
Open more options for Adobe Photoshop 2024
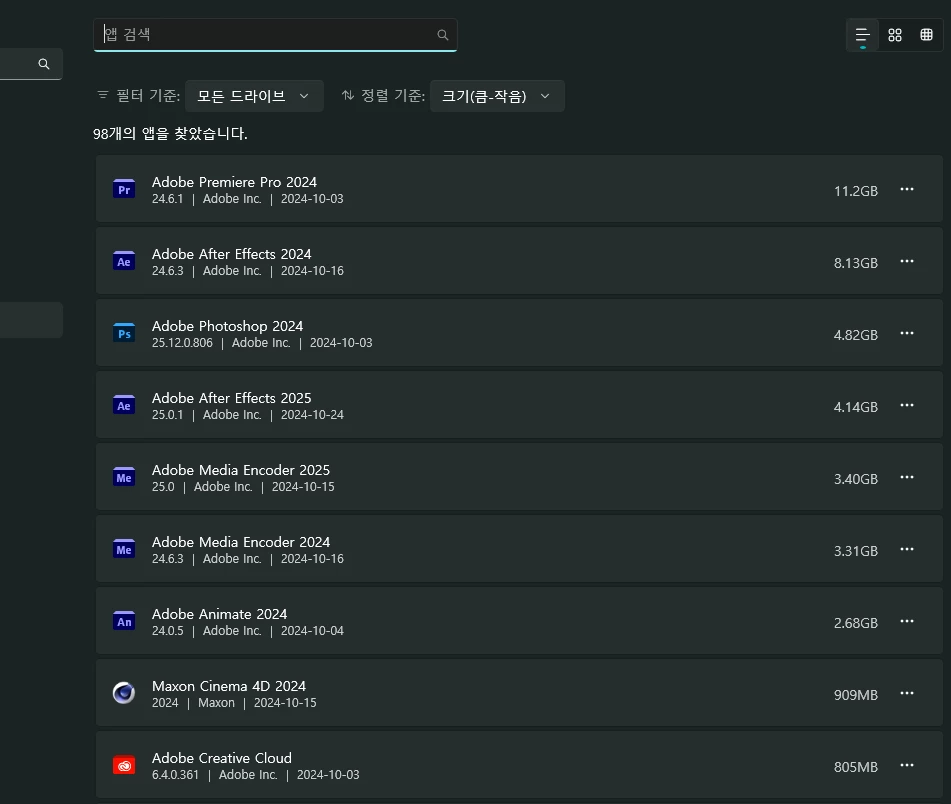tap(907, 333)
